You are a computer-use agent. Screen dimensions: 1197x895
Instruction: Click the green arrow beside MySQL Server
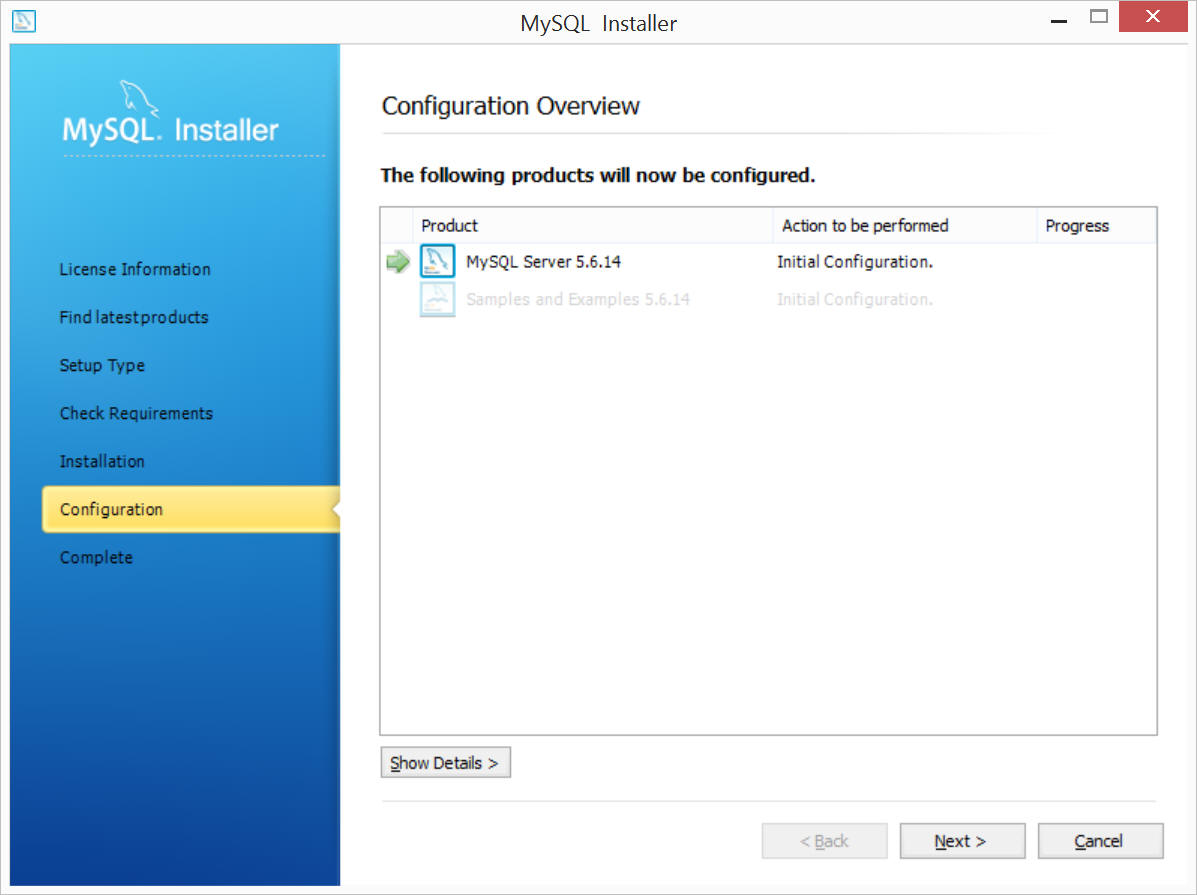coord(398,262)
